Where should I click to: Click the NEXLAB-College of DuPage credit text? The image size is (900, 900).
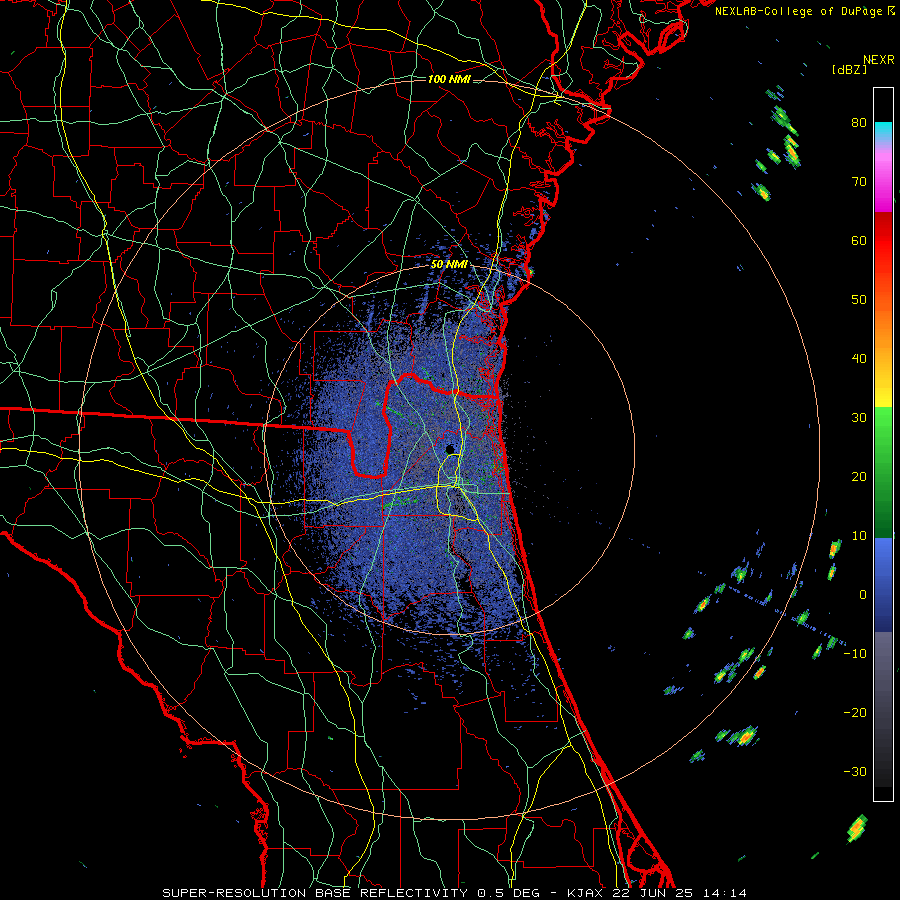tap(798, 11)
